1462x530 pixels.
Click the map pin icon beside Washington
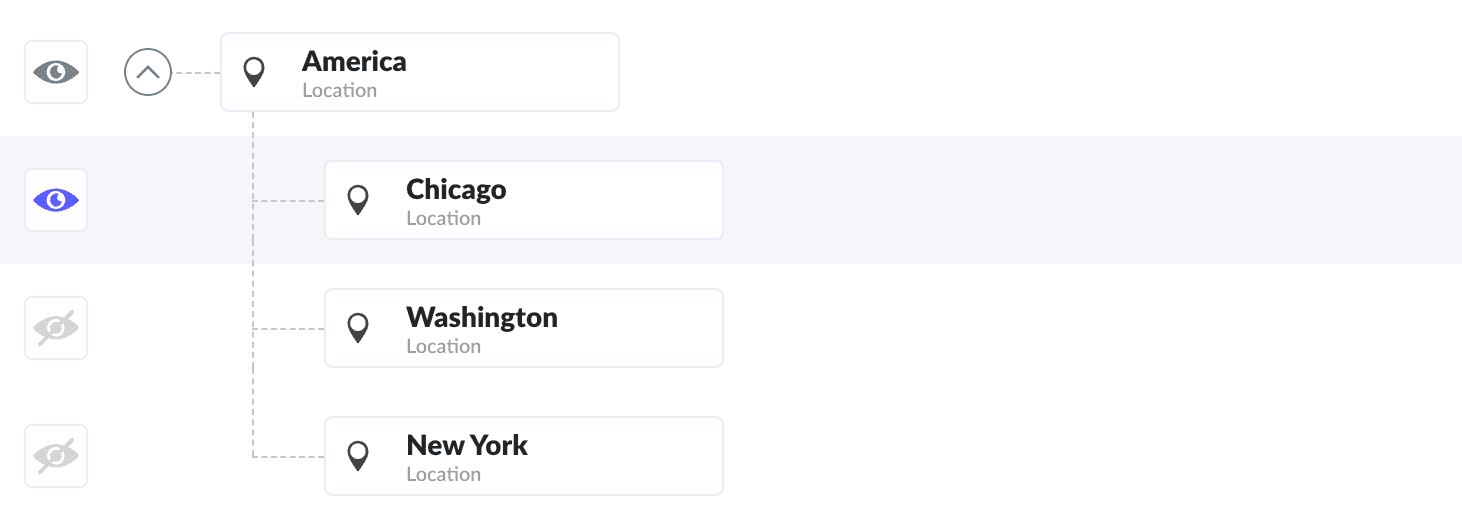[x=358, y=328]
